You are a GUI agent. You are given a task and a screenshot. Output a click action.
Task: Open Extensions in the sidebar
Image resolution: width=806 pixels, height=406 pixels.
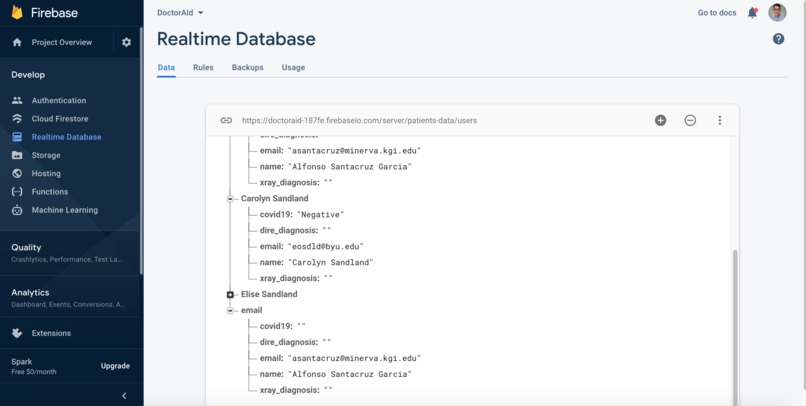tap(51, 333)
